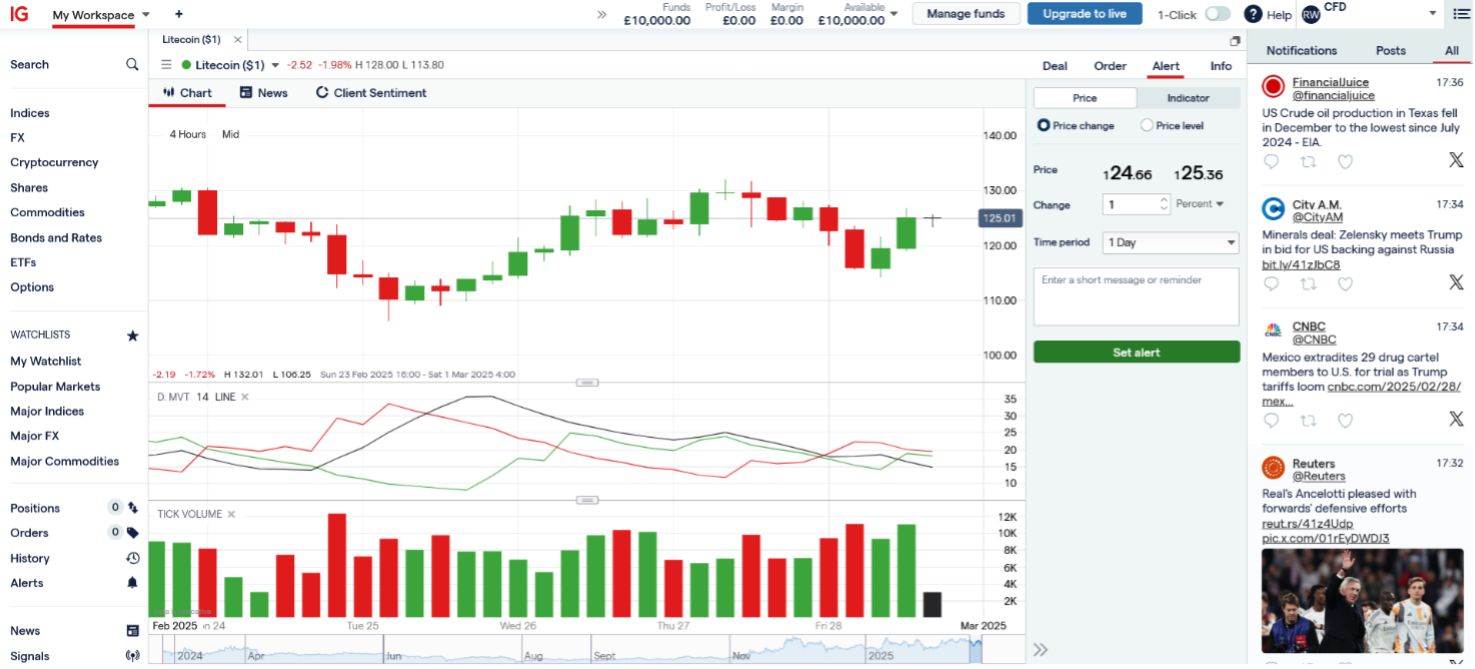
Task: Click the hamburger menu beside Litecoin
Action: coord(167,65)
